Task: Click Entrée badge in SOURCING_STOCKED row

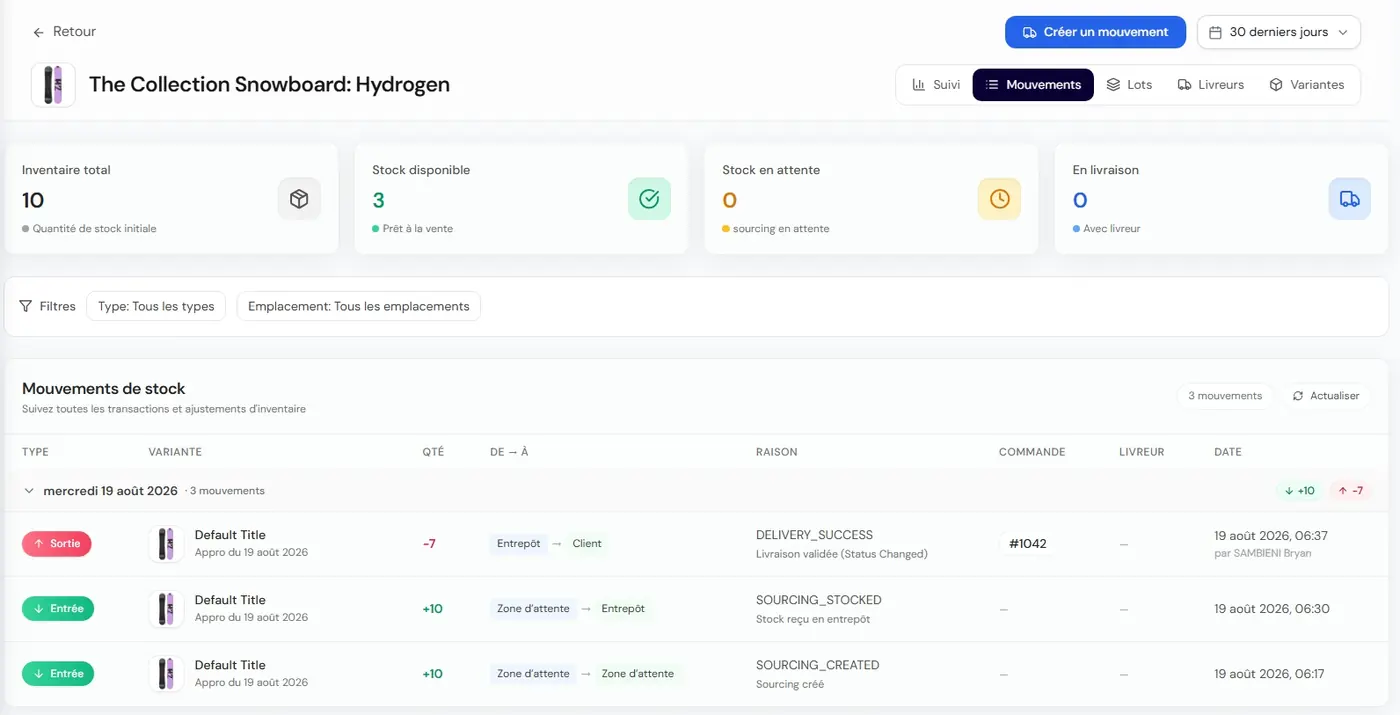Action: [x=58, y=609]
